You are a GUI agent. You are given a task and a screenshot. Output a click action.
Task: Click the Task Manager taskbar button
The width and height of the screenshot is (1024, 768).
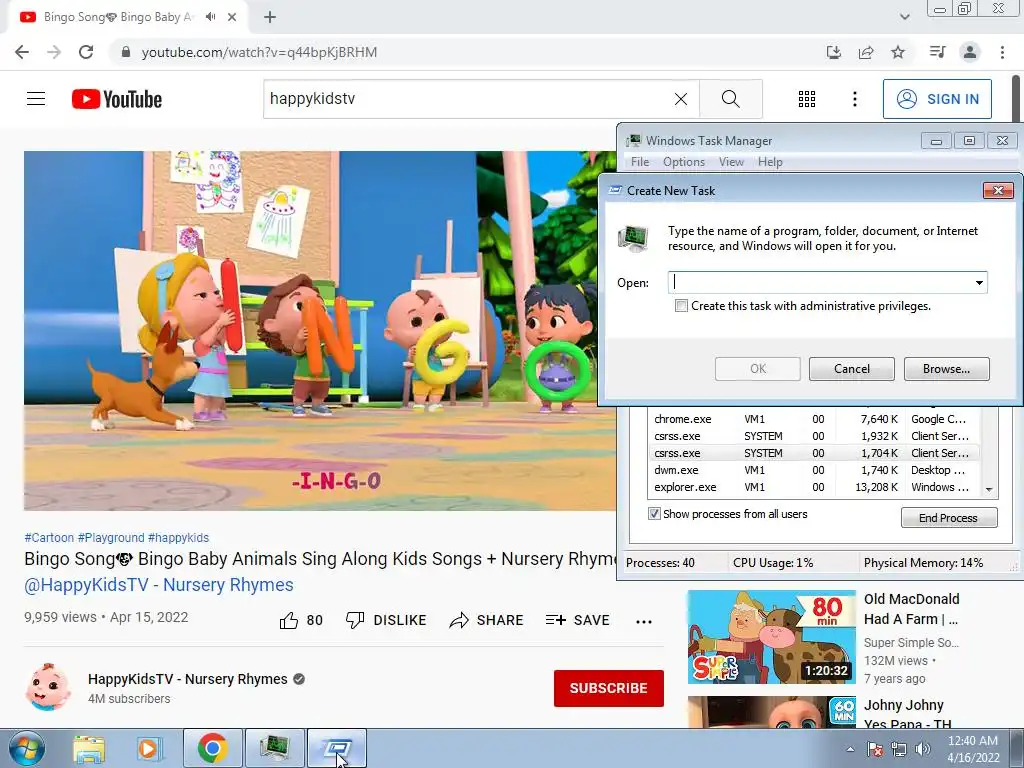pos(274,748)
